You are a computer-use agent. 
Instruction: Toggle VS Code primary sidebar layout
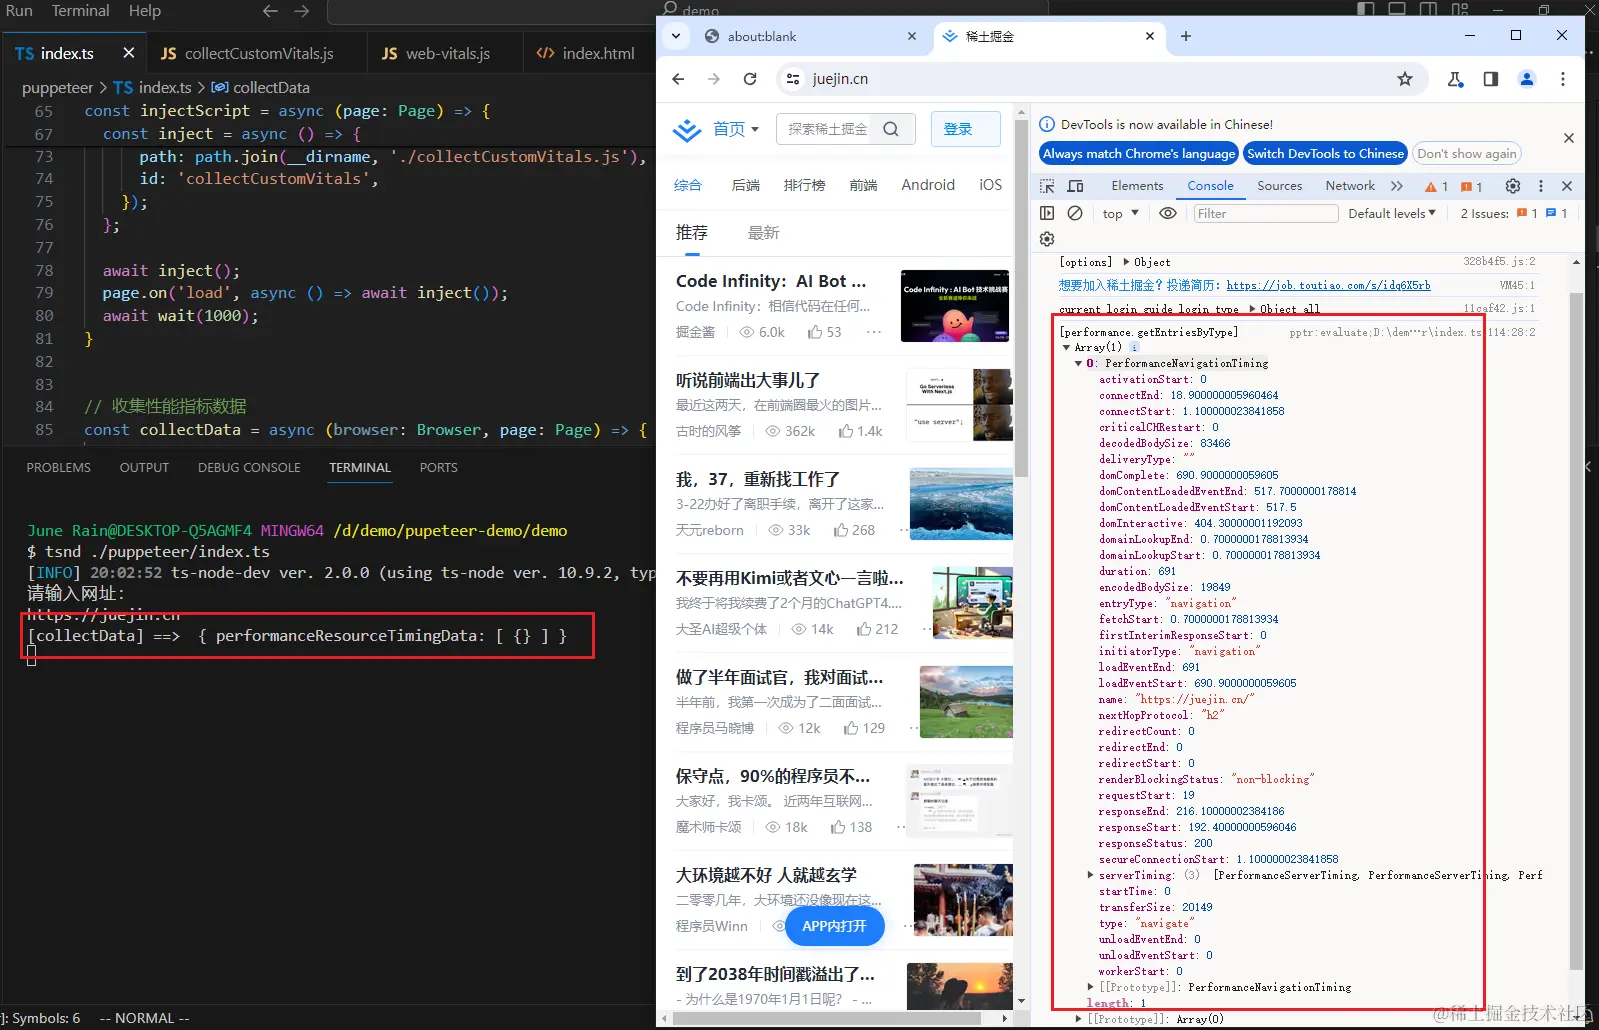[x=1366, y=9]
